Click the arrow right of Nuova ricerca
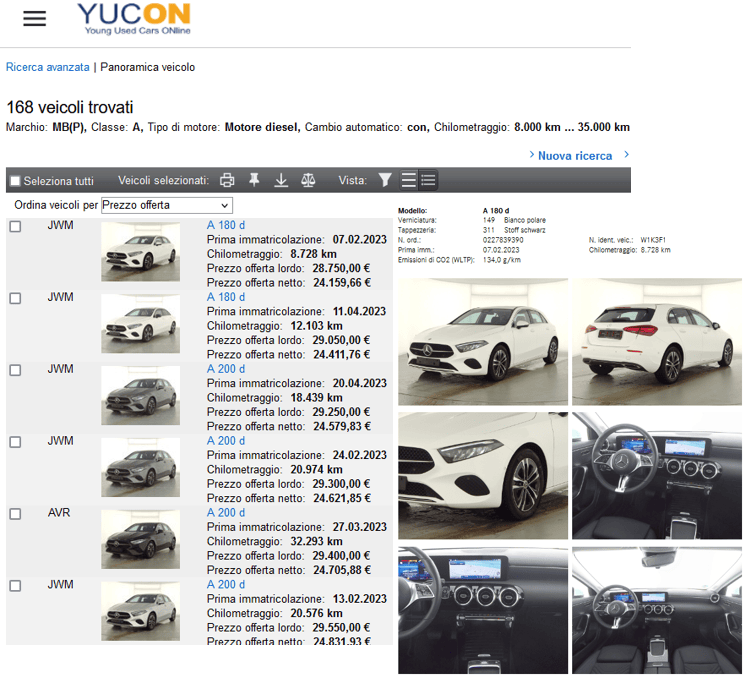 pos(627,154)
